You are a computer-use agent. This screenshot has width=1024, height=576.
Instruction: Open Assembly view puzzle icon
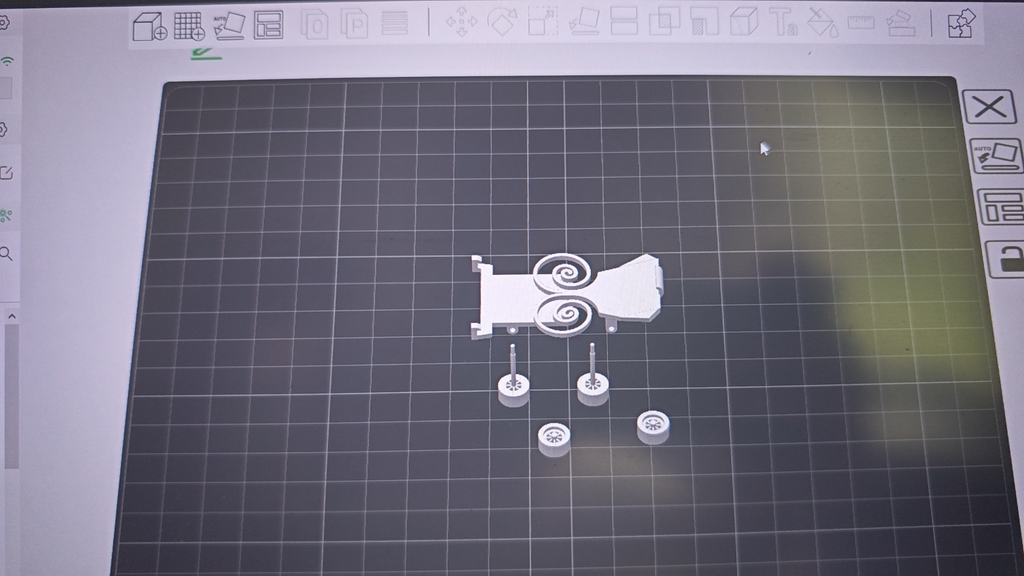pyautogui.click(x=961, y=23)
